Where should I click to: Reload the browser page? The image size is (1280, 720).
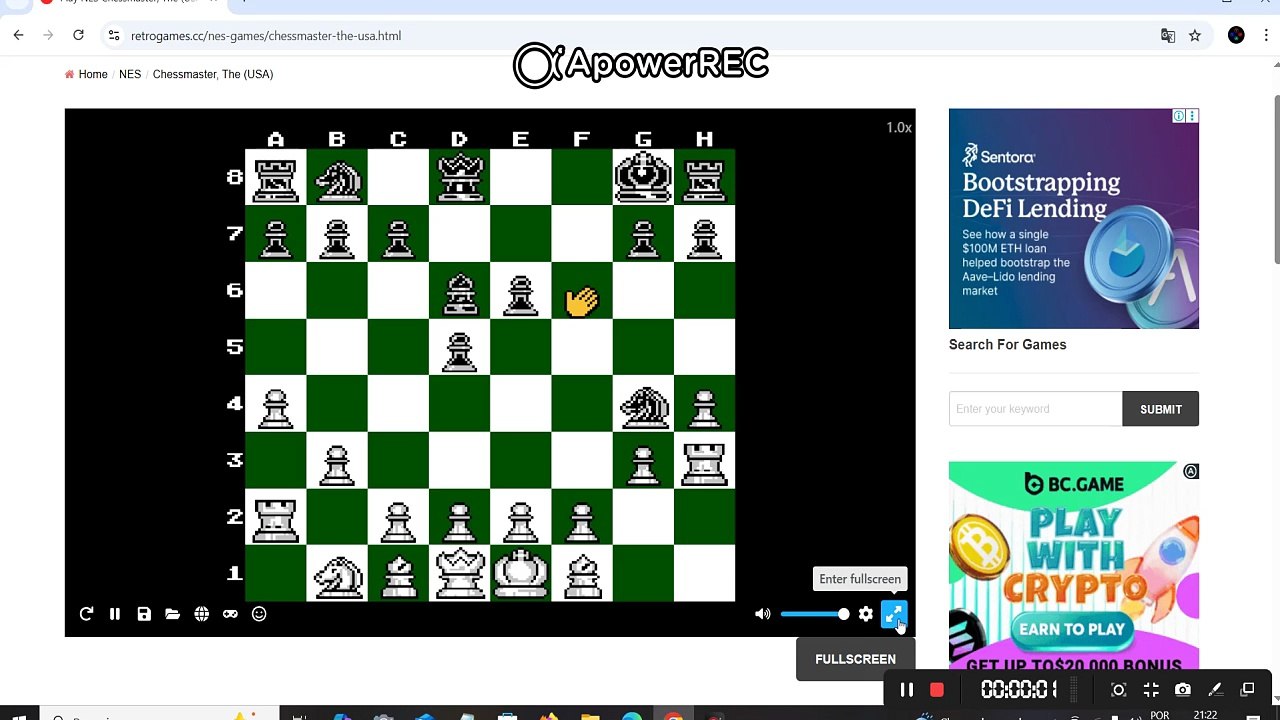(x=78, y=35)
